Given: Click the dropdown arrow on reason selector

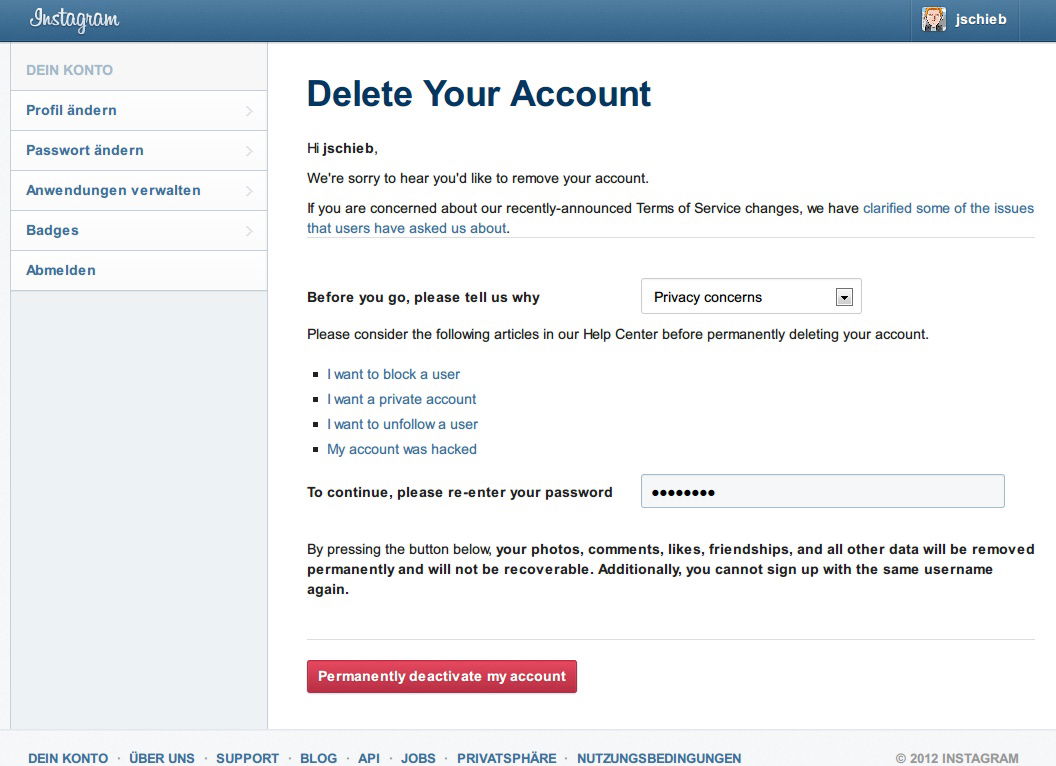Looking at the screenshot, I should (844, 297).
